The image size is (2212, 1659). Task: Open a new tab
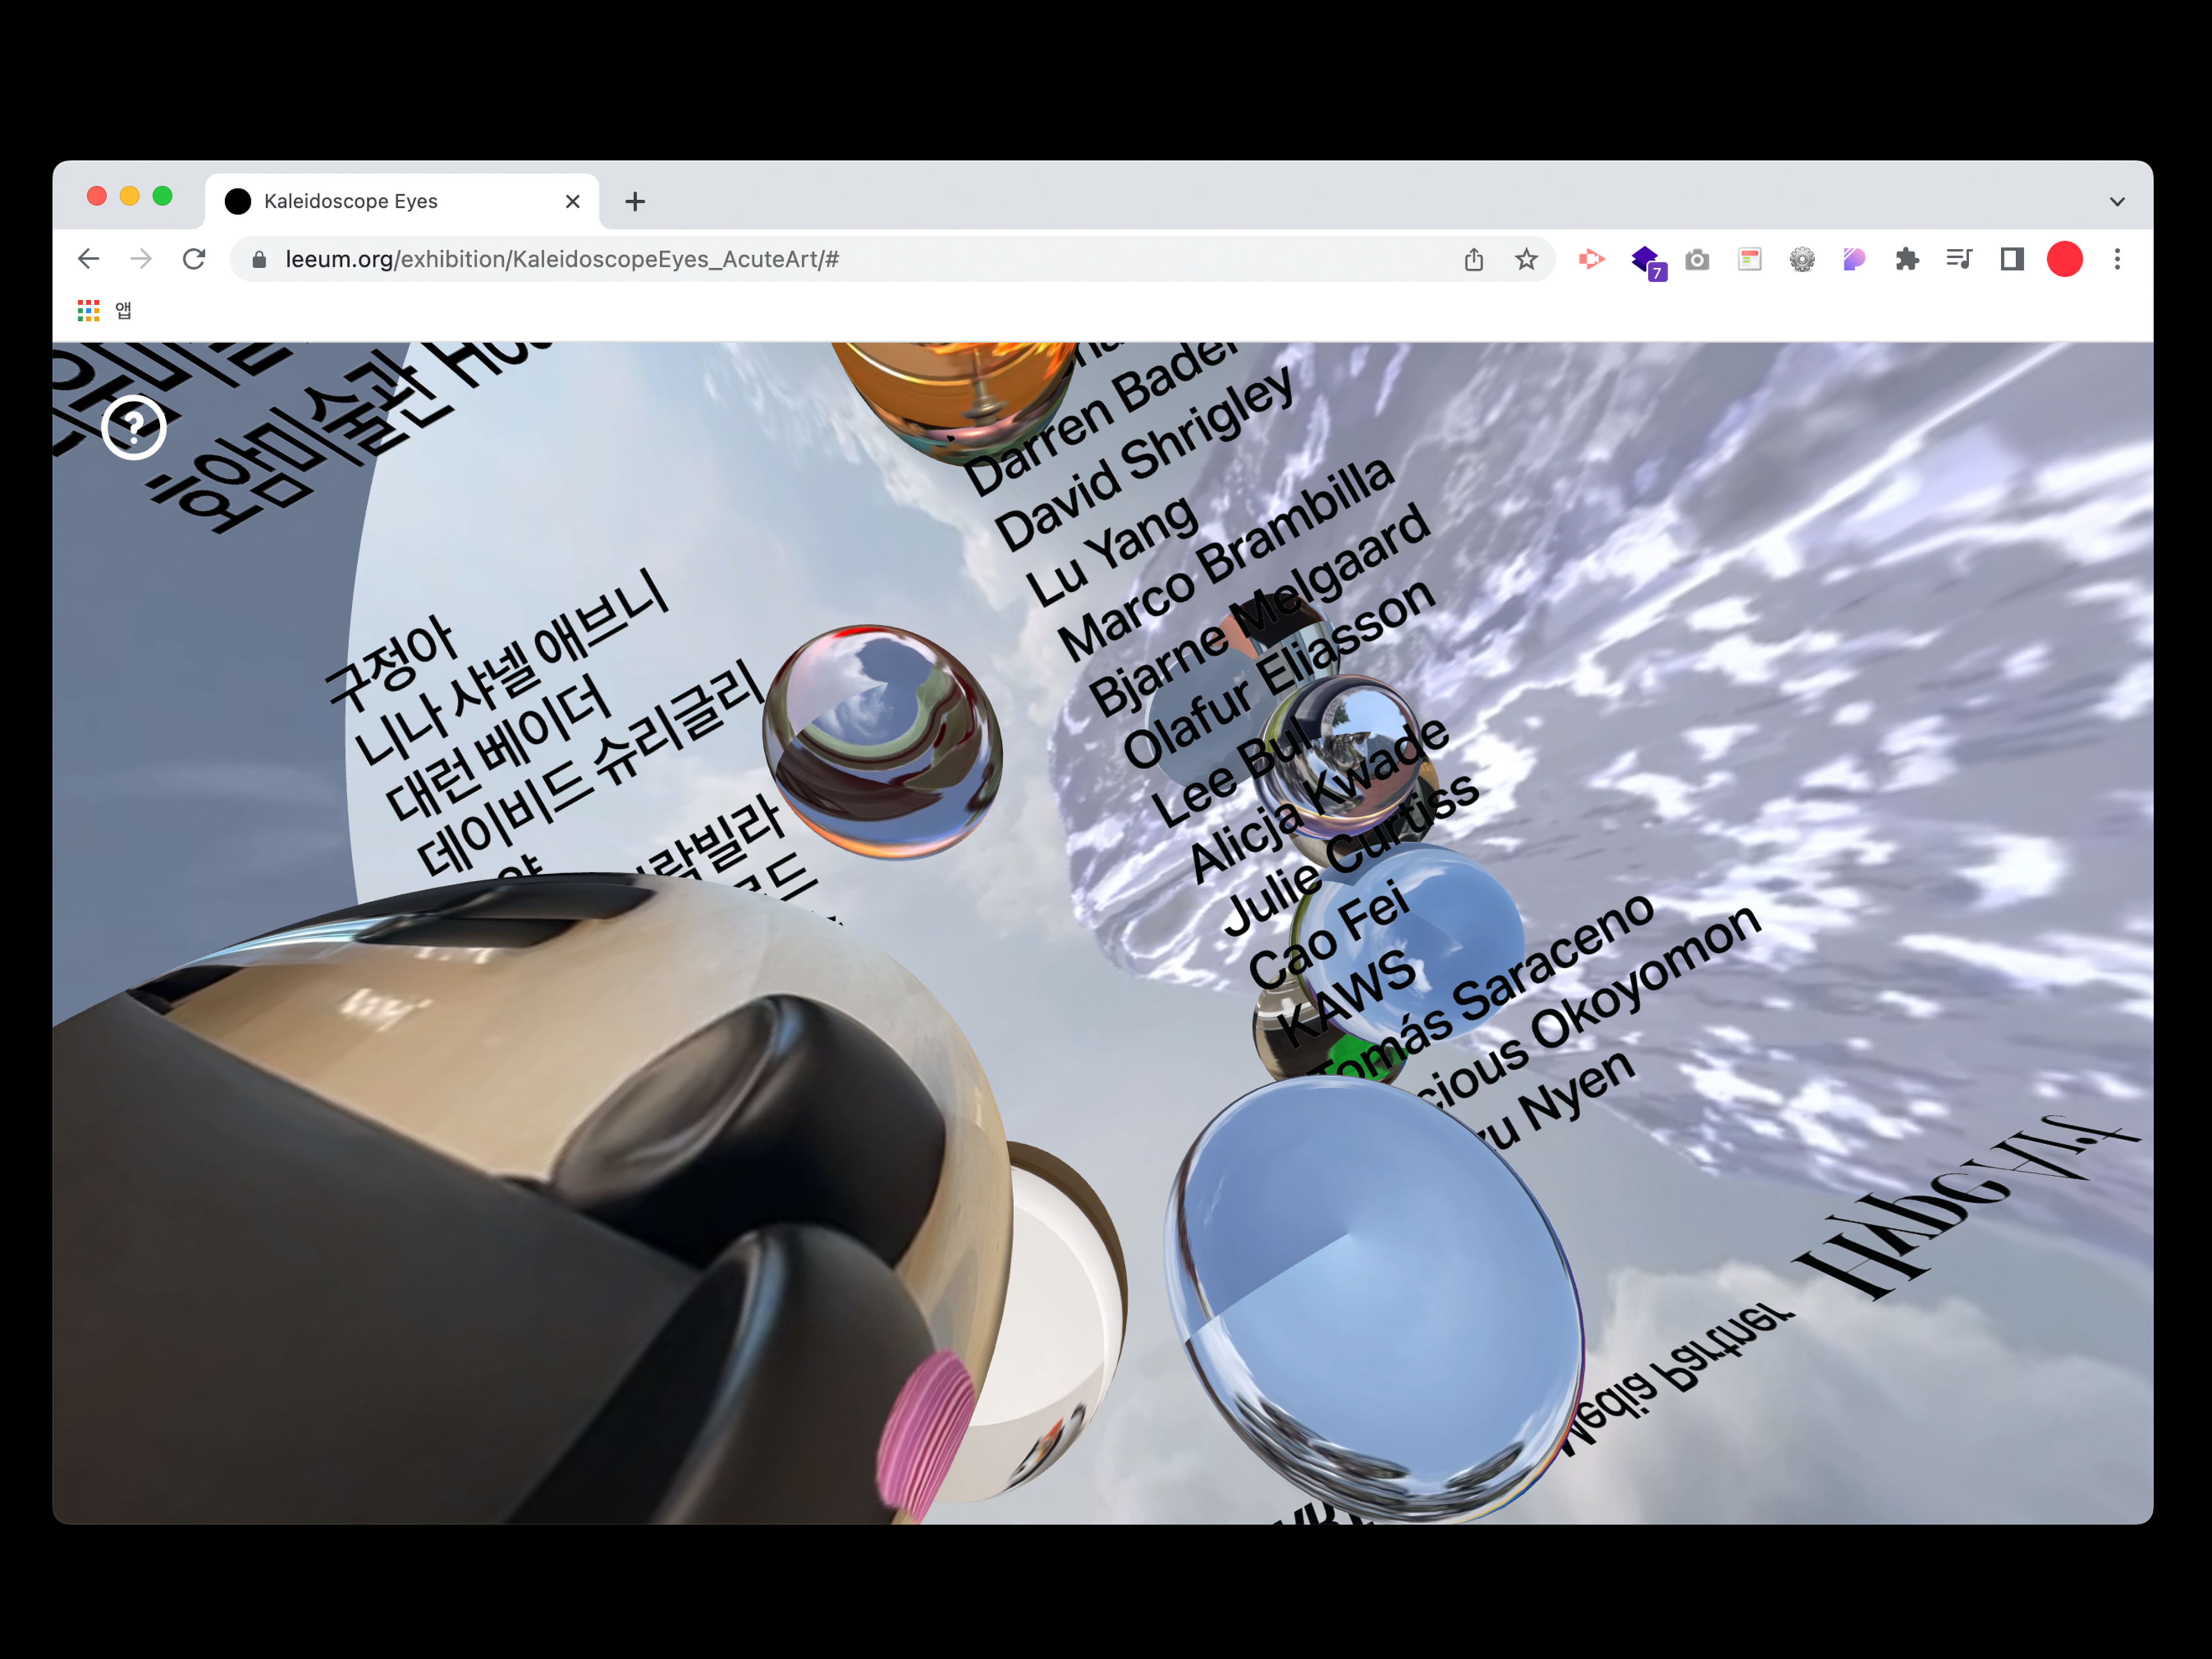pos(635,202)
